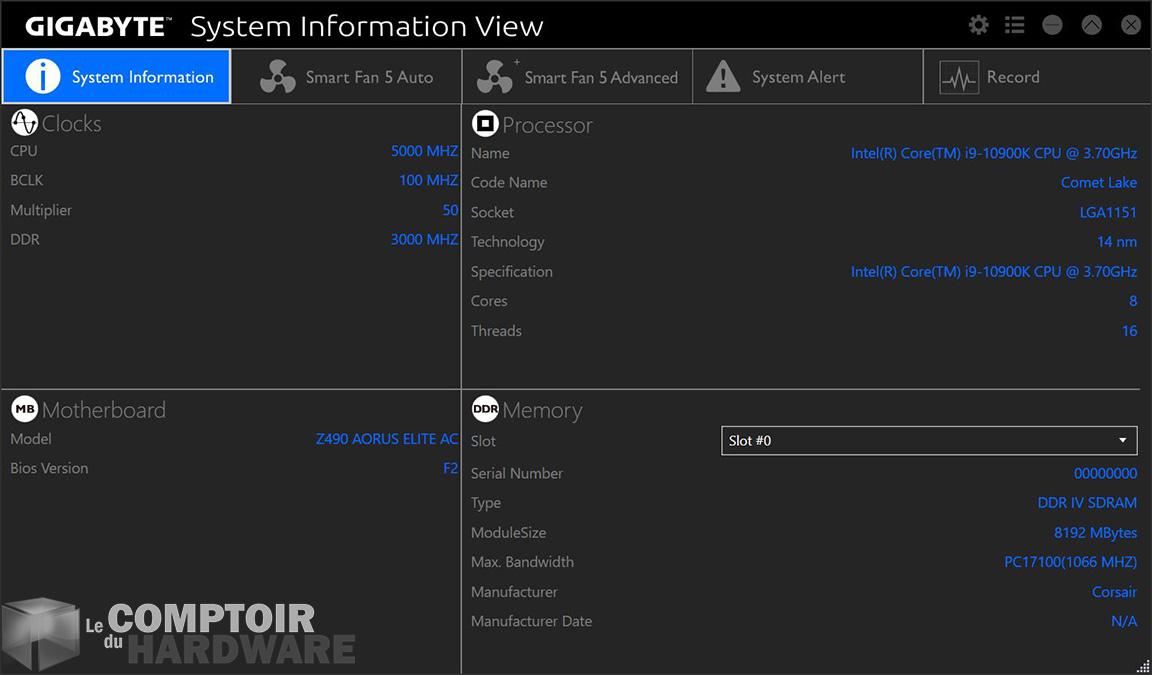Click the DDR clock value 3000 MHZ
Image resolution: width=1152 pixels, height=675 pixels.
(425, 239)
